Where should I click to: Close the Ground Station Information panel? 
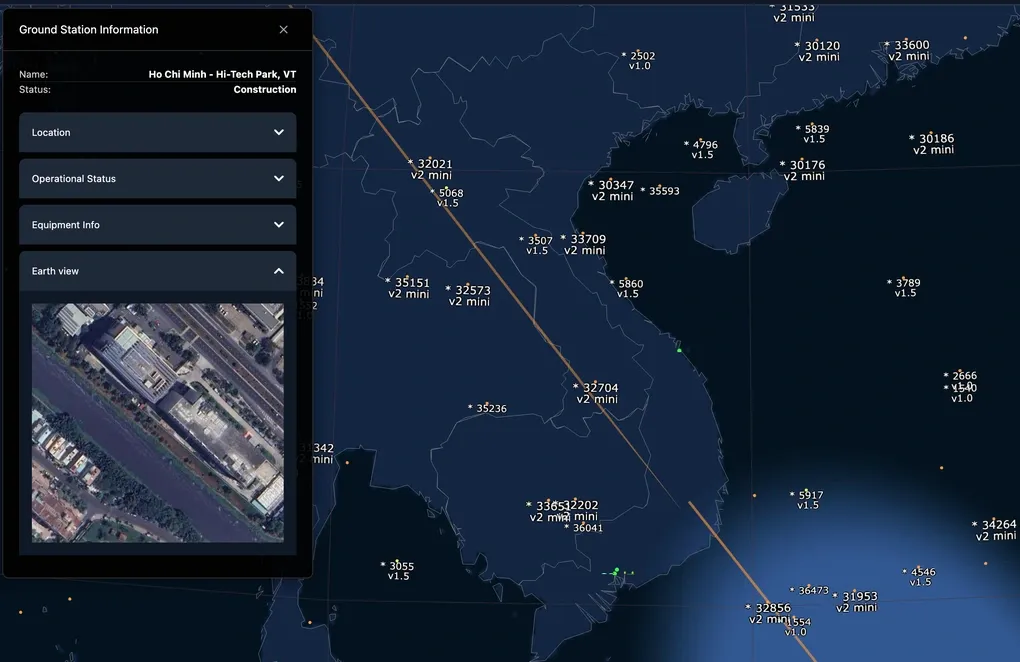tap(284, 30)
